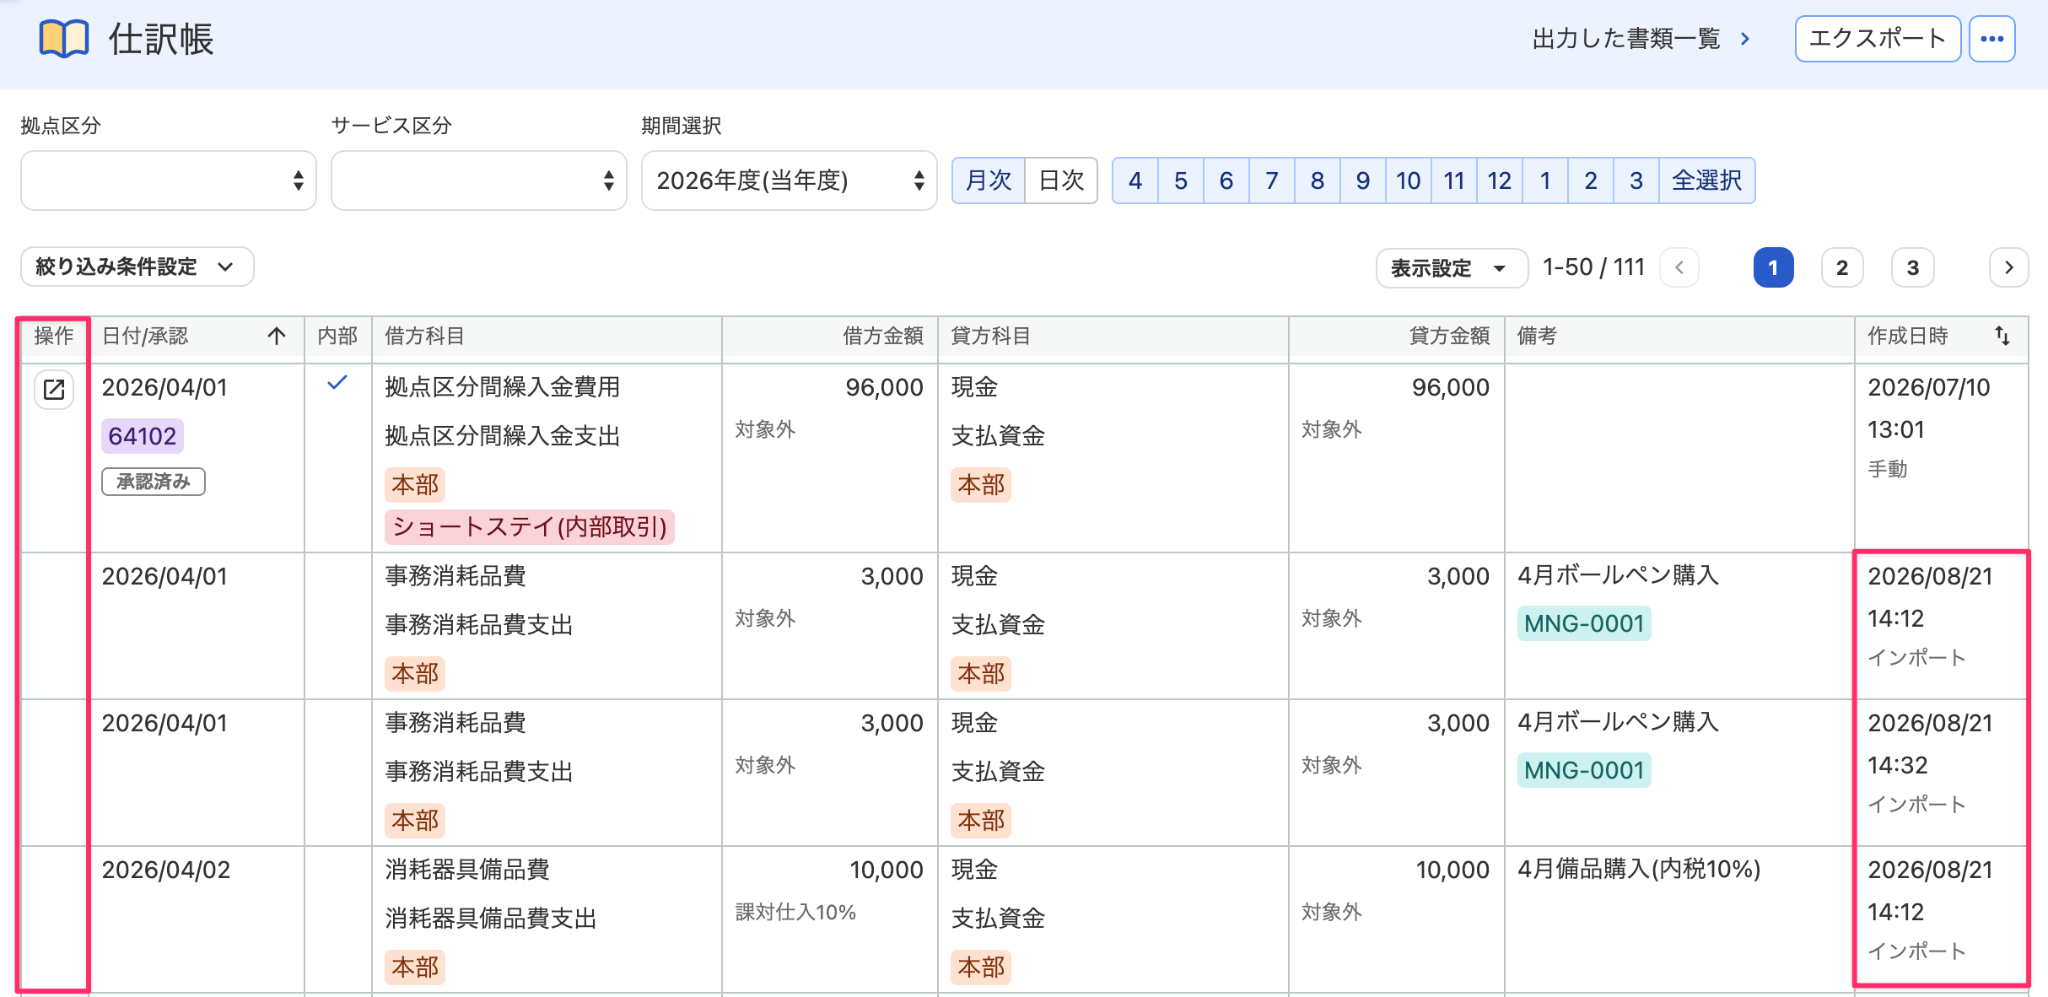Click the 内部 checkmark in first row

337,382
